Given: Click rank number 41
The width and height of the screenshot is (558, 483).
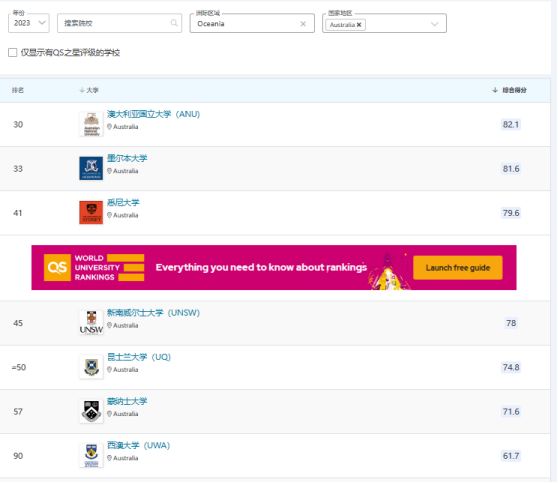Looking at the screenshot, I should coord(18,213).
